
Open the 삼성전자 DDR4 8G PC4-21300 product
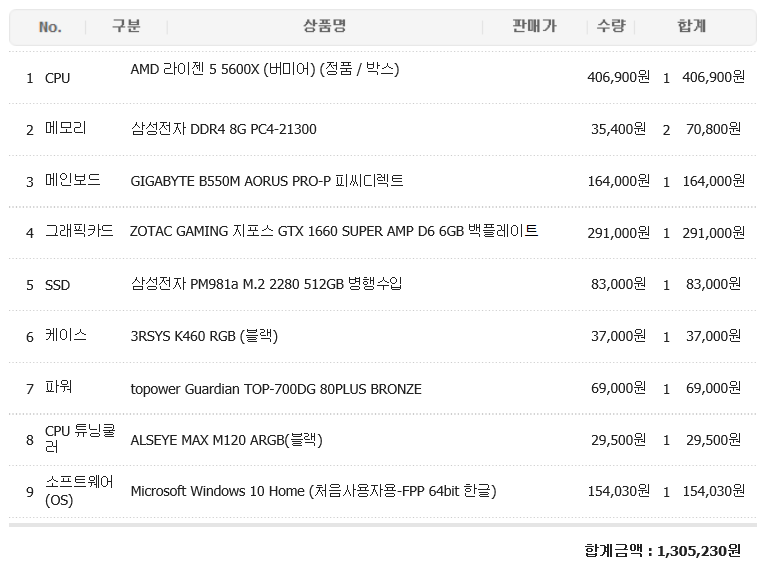223,129
